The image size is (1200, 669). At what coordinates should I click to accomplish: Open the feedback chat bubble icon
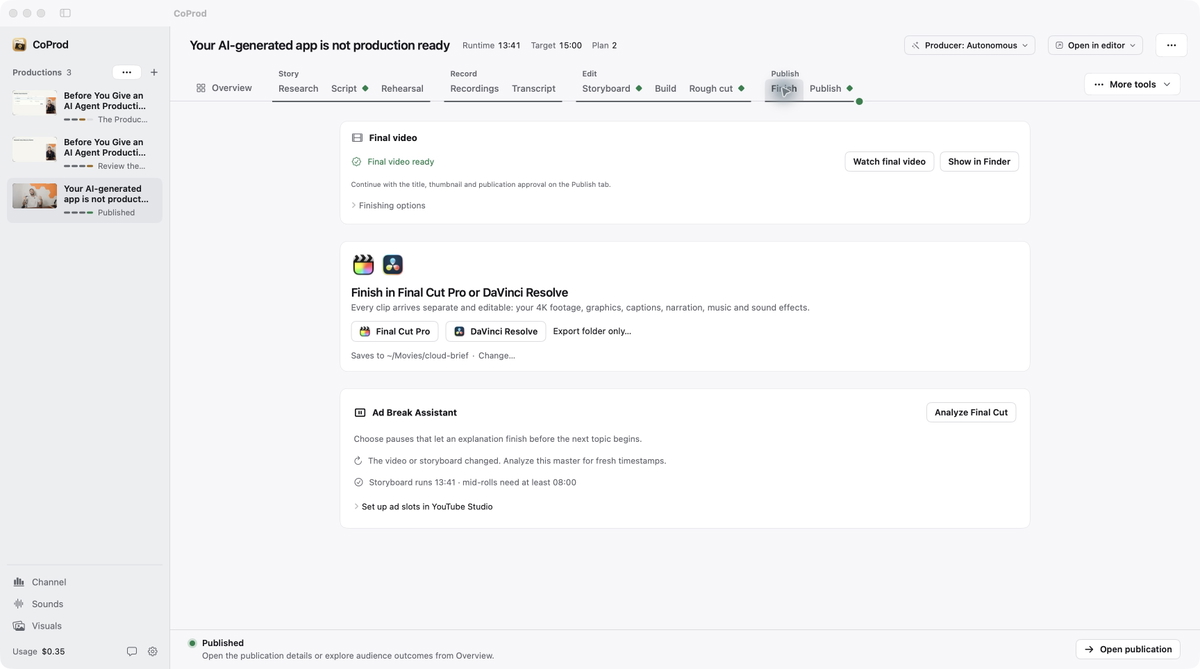click(131, 651)
